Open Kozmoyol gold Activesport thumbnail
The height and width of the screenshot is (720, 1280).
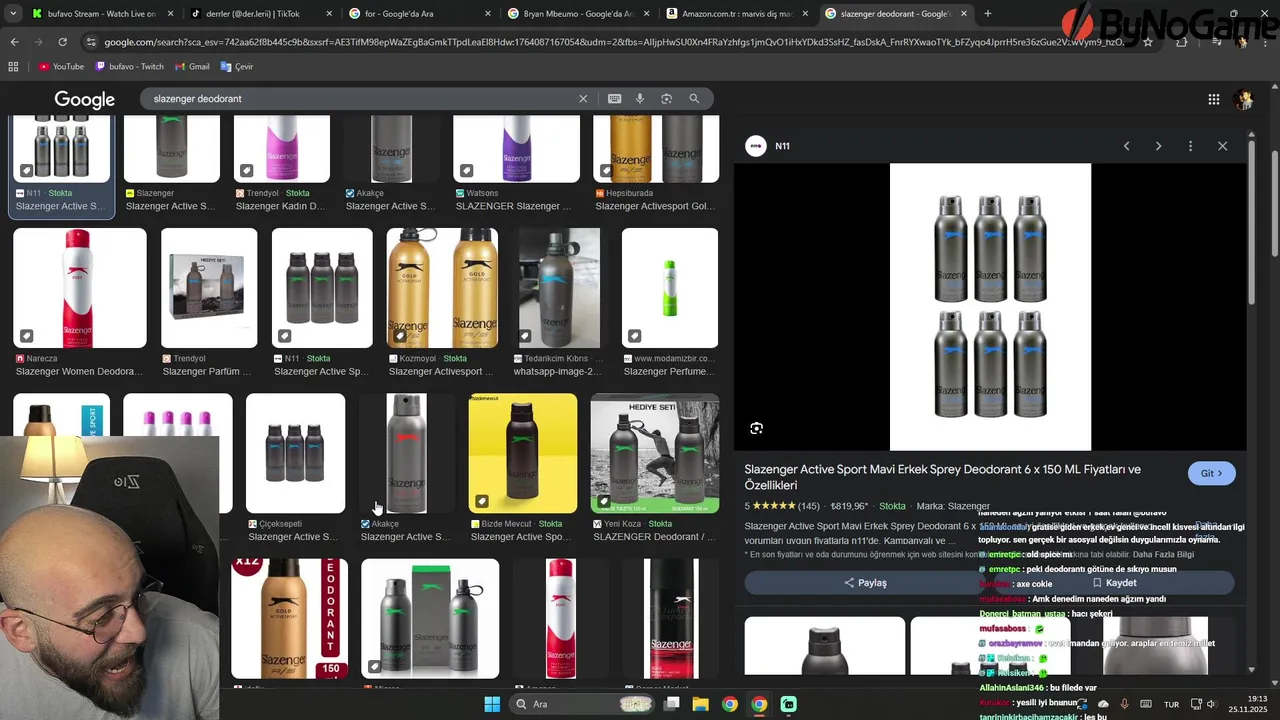coord(442,288)
